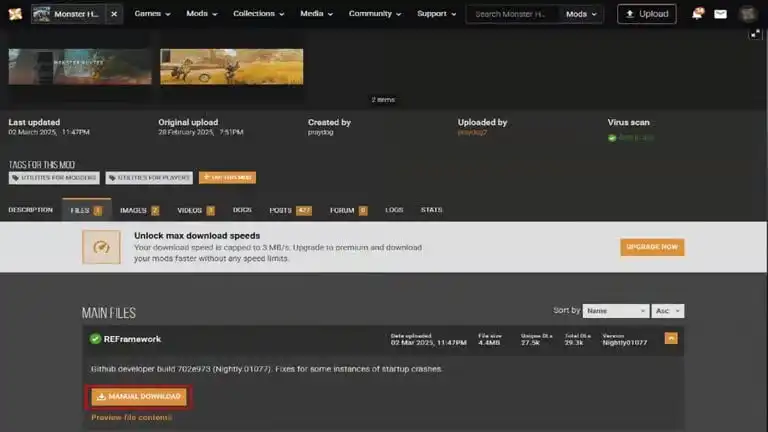Open the second desert gameplay thumbnail

coord(232,67)
